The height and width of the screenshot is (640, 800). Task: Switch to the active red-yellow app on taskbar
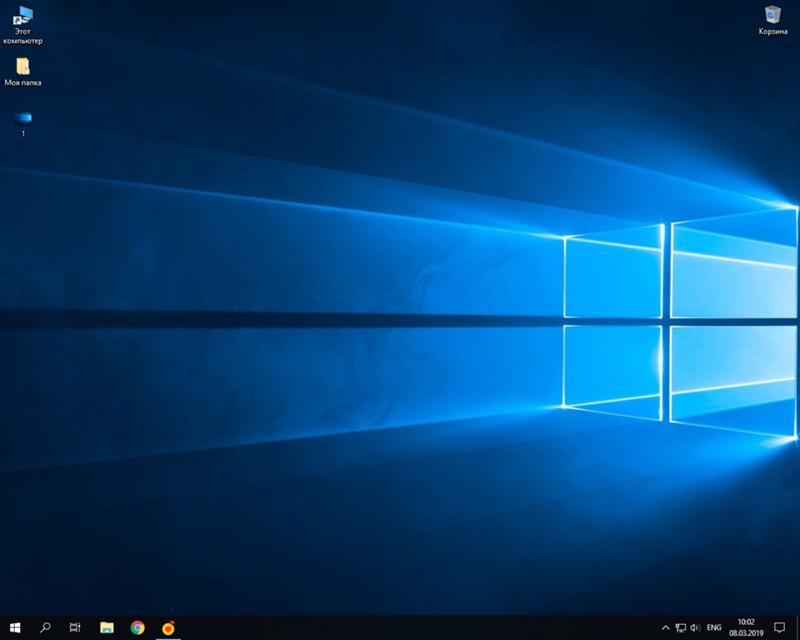[168, 627]
